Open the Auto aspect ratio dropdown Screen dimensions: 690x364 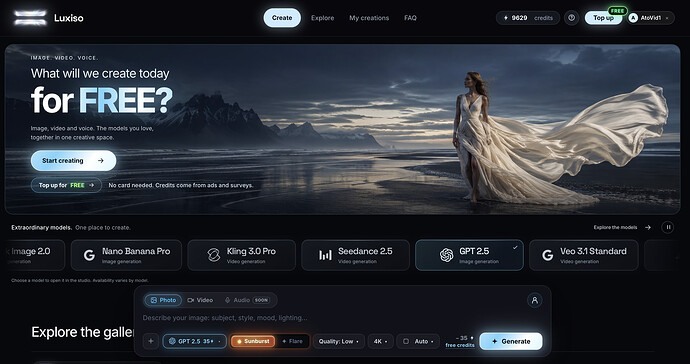coord(418,341)
